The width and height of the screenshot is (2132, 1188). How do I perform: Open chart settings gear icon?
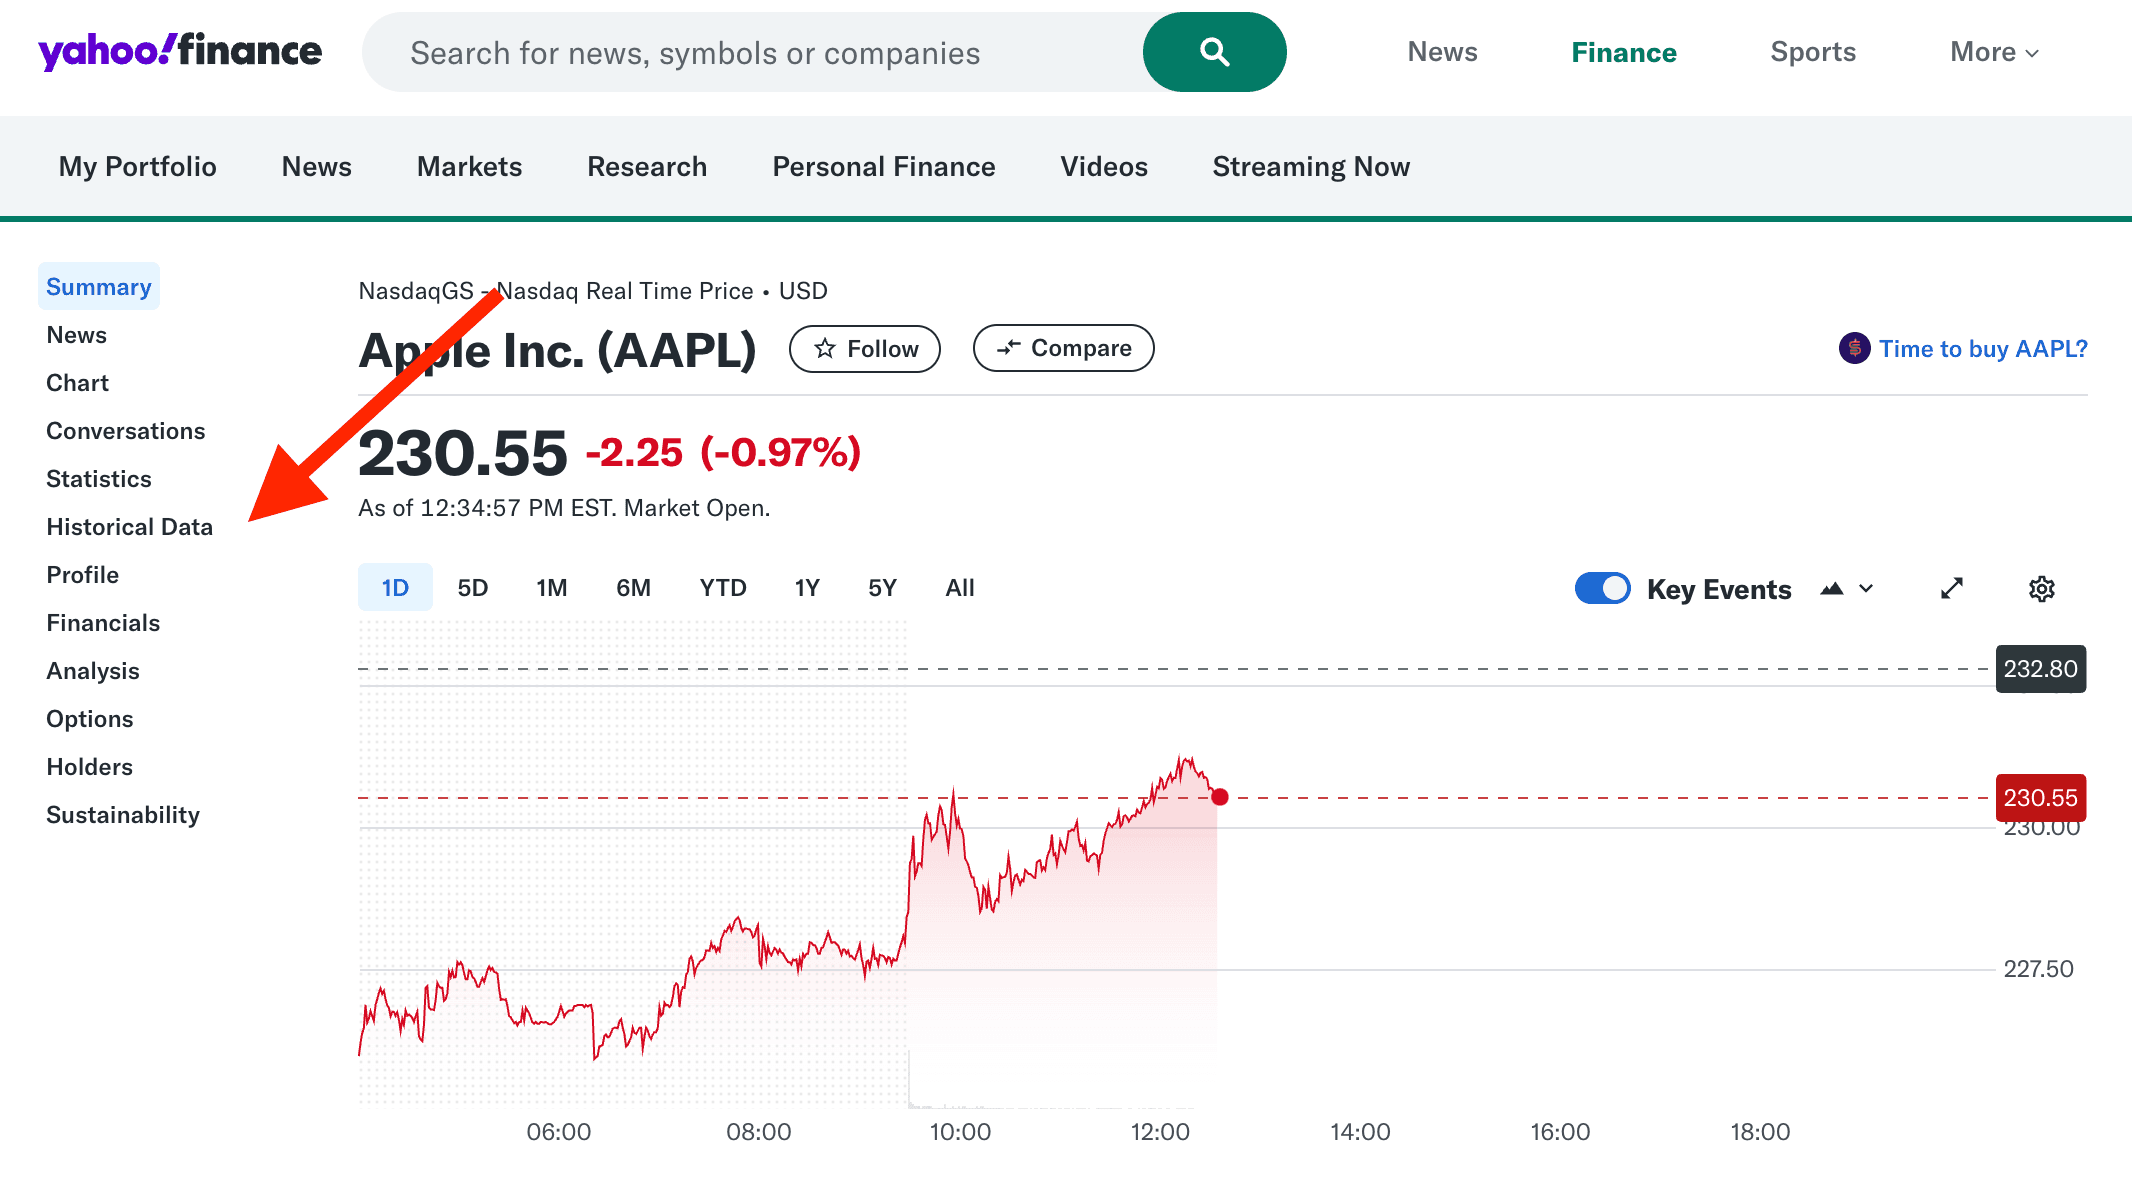pyautogui.click(x=2042, y=589)
